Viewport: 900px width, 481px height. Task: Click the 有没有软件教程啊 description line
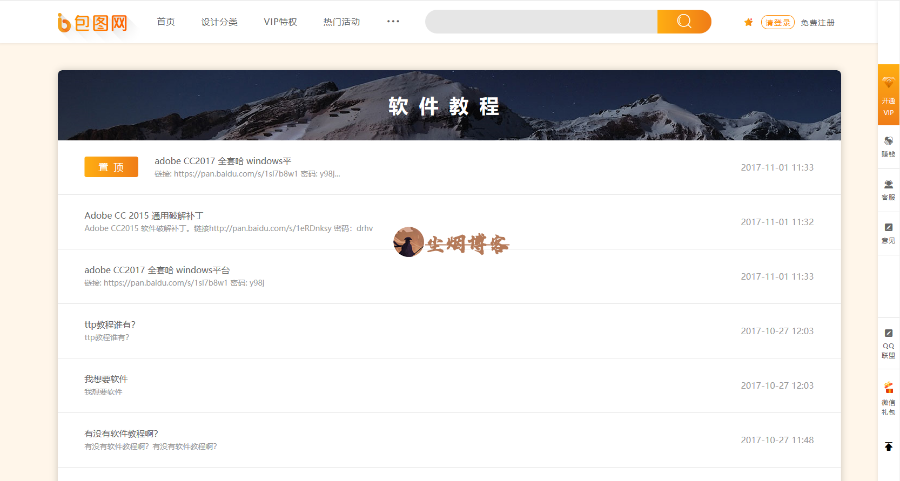click(x=150, y=447)
